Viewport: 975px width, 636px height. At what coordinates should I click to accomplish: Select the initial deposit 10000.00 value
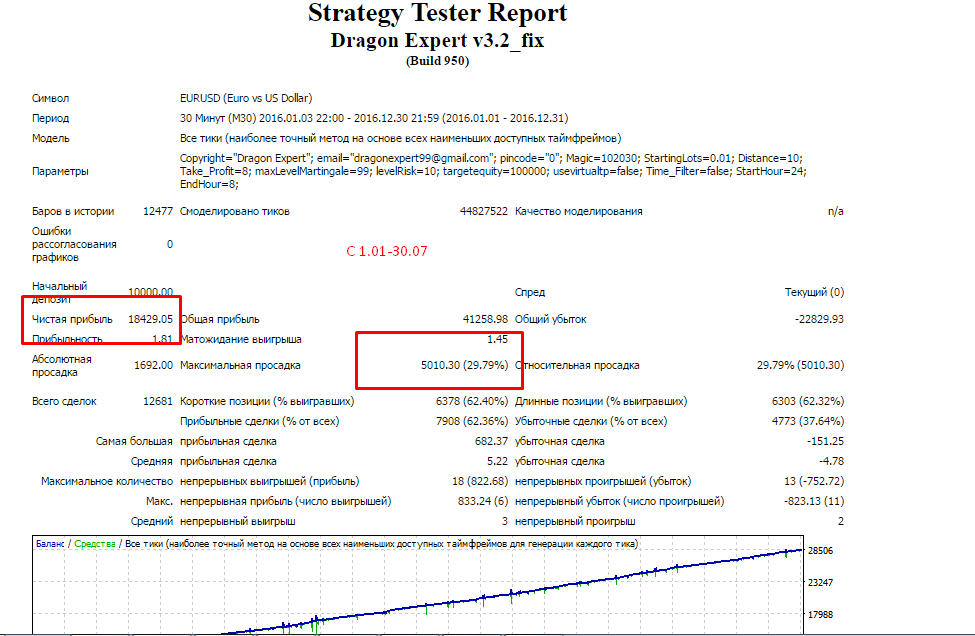pos(150,292)
